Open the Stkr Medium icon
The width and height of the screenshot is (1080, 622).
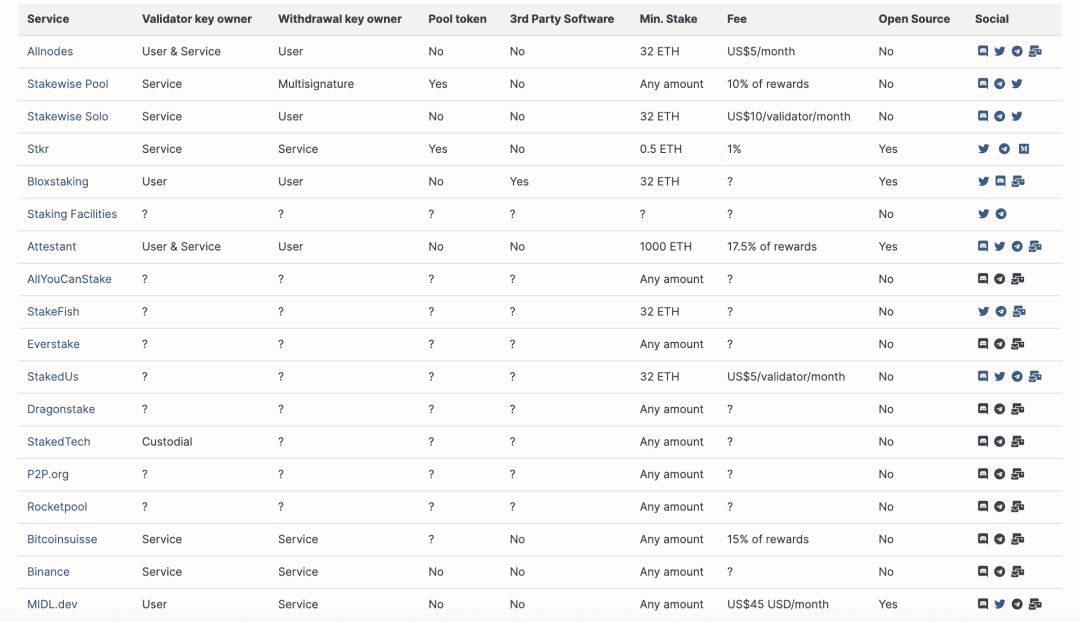click(1024, 149)
